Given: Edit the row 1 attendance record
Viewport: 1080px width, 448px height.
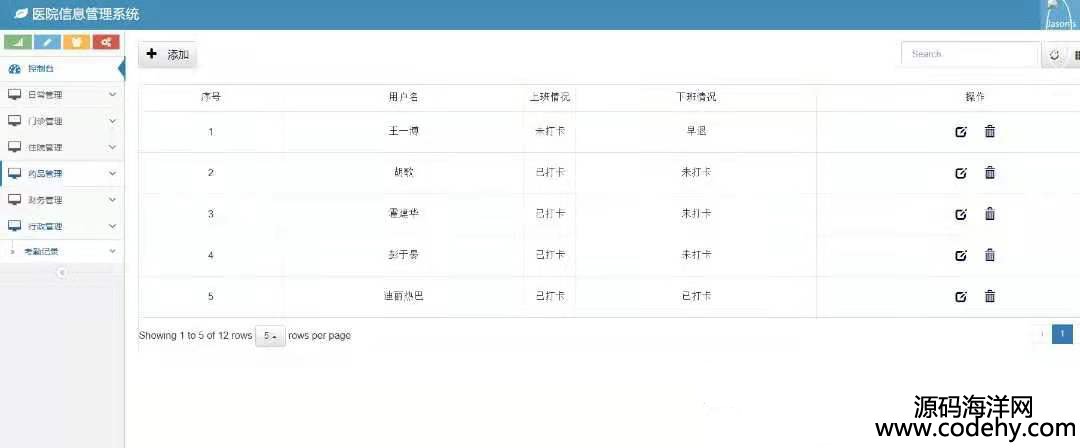Looking at the screenshot, I should click(x=961, y=132).
